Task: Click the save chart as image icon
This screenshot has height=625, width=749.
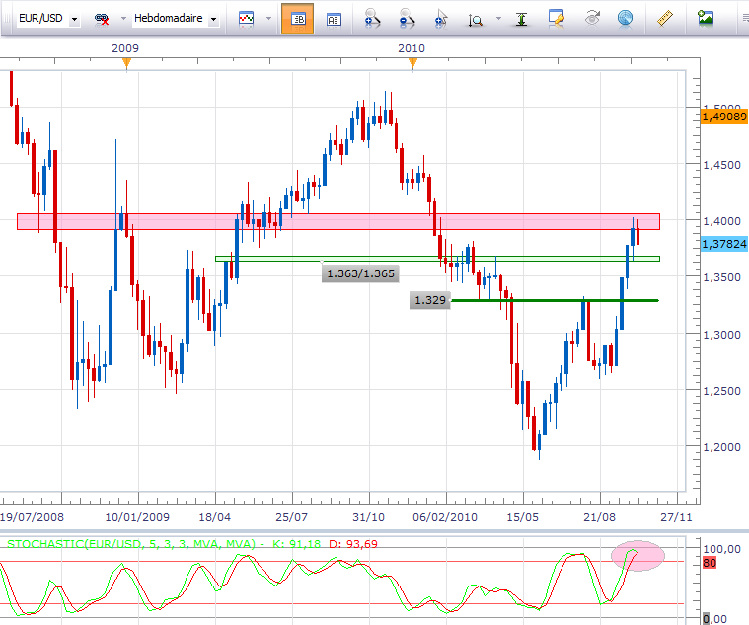Action: click(706, 19)
